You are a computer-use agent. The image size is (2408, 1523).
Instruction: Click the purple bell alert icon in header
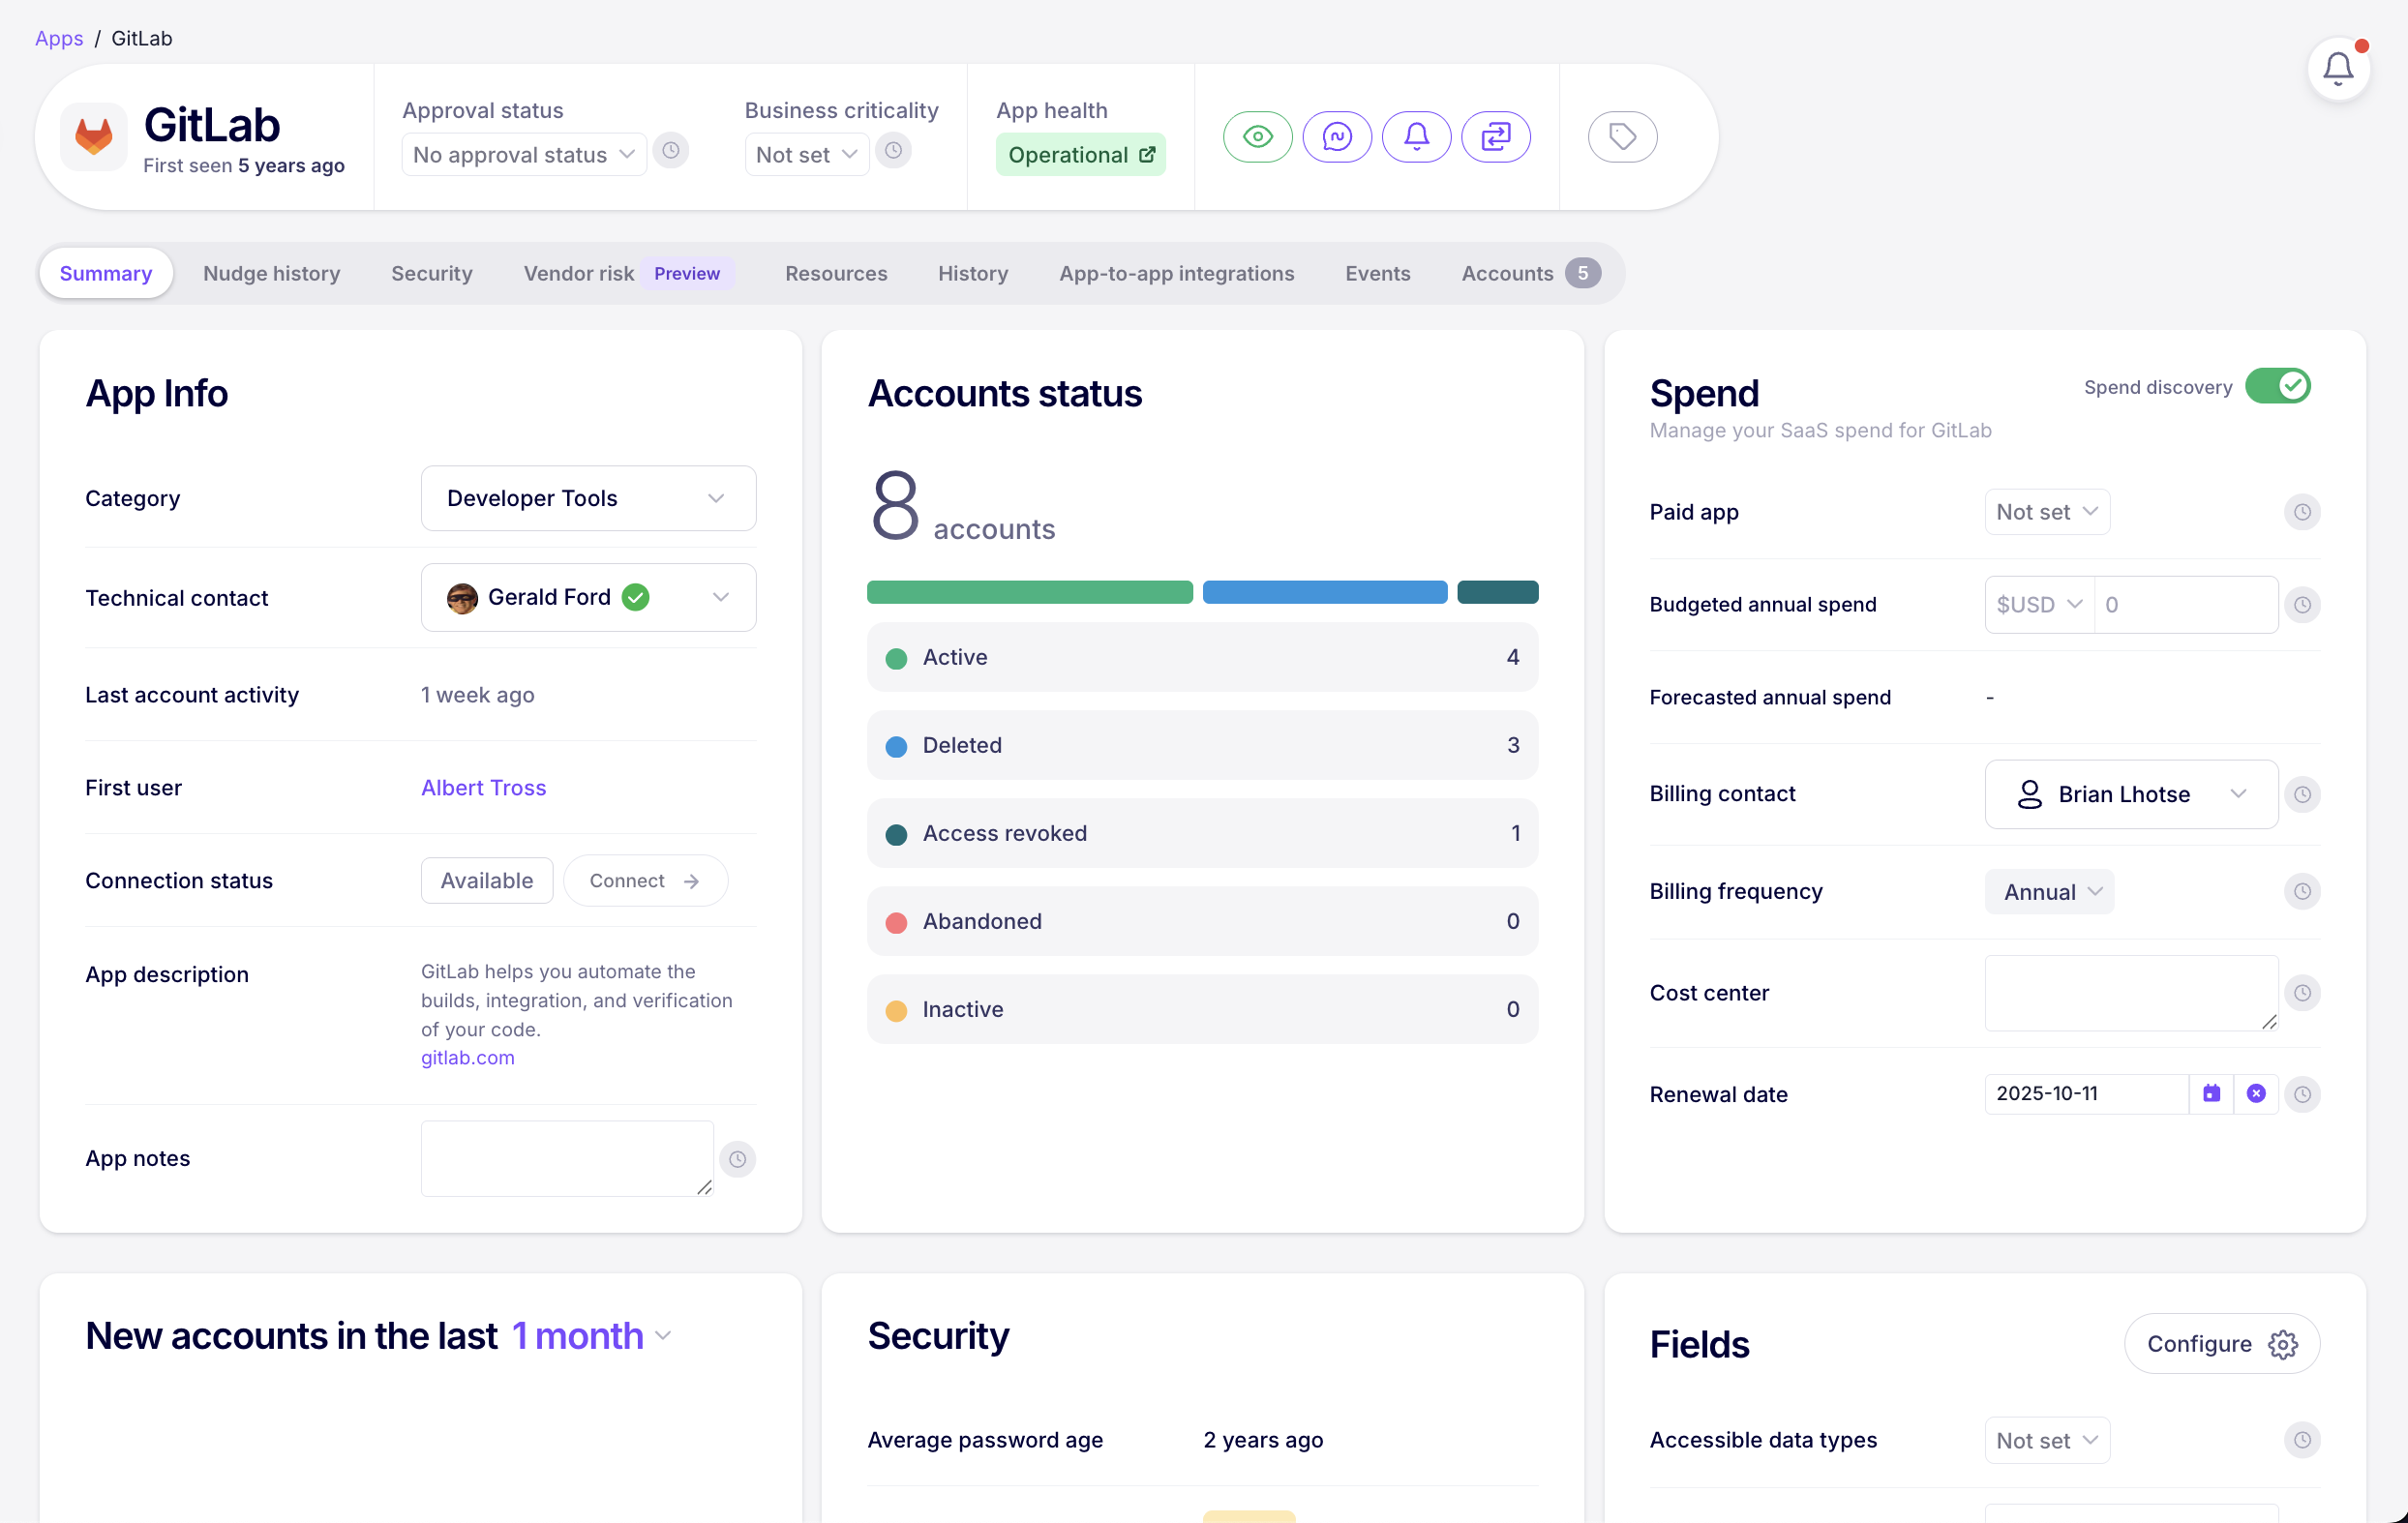point(1416,136)
